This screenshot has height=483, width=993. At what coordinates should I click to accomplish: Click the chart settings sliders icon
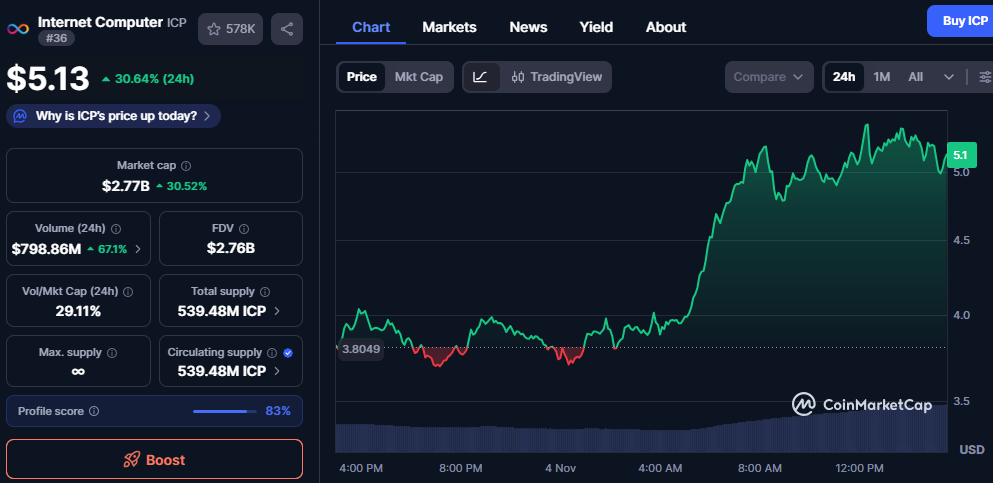pos(985,77)
